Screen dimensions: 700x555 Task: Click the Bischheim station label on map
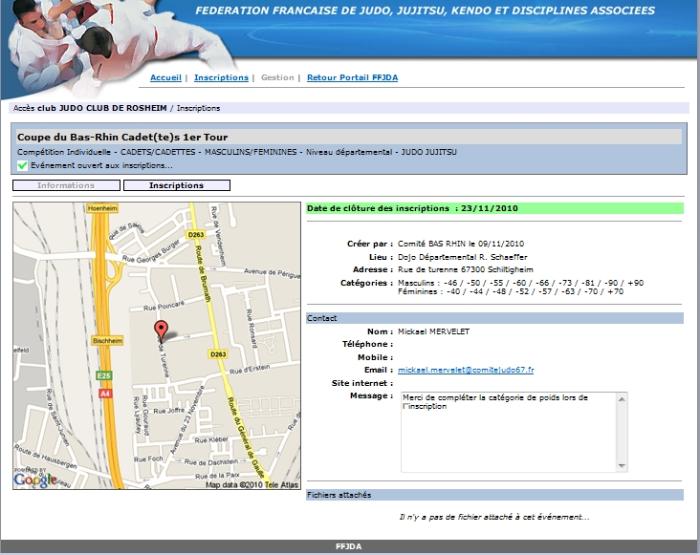pyautogui.click(x=106, y=340)
